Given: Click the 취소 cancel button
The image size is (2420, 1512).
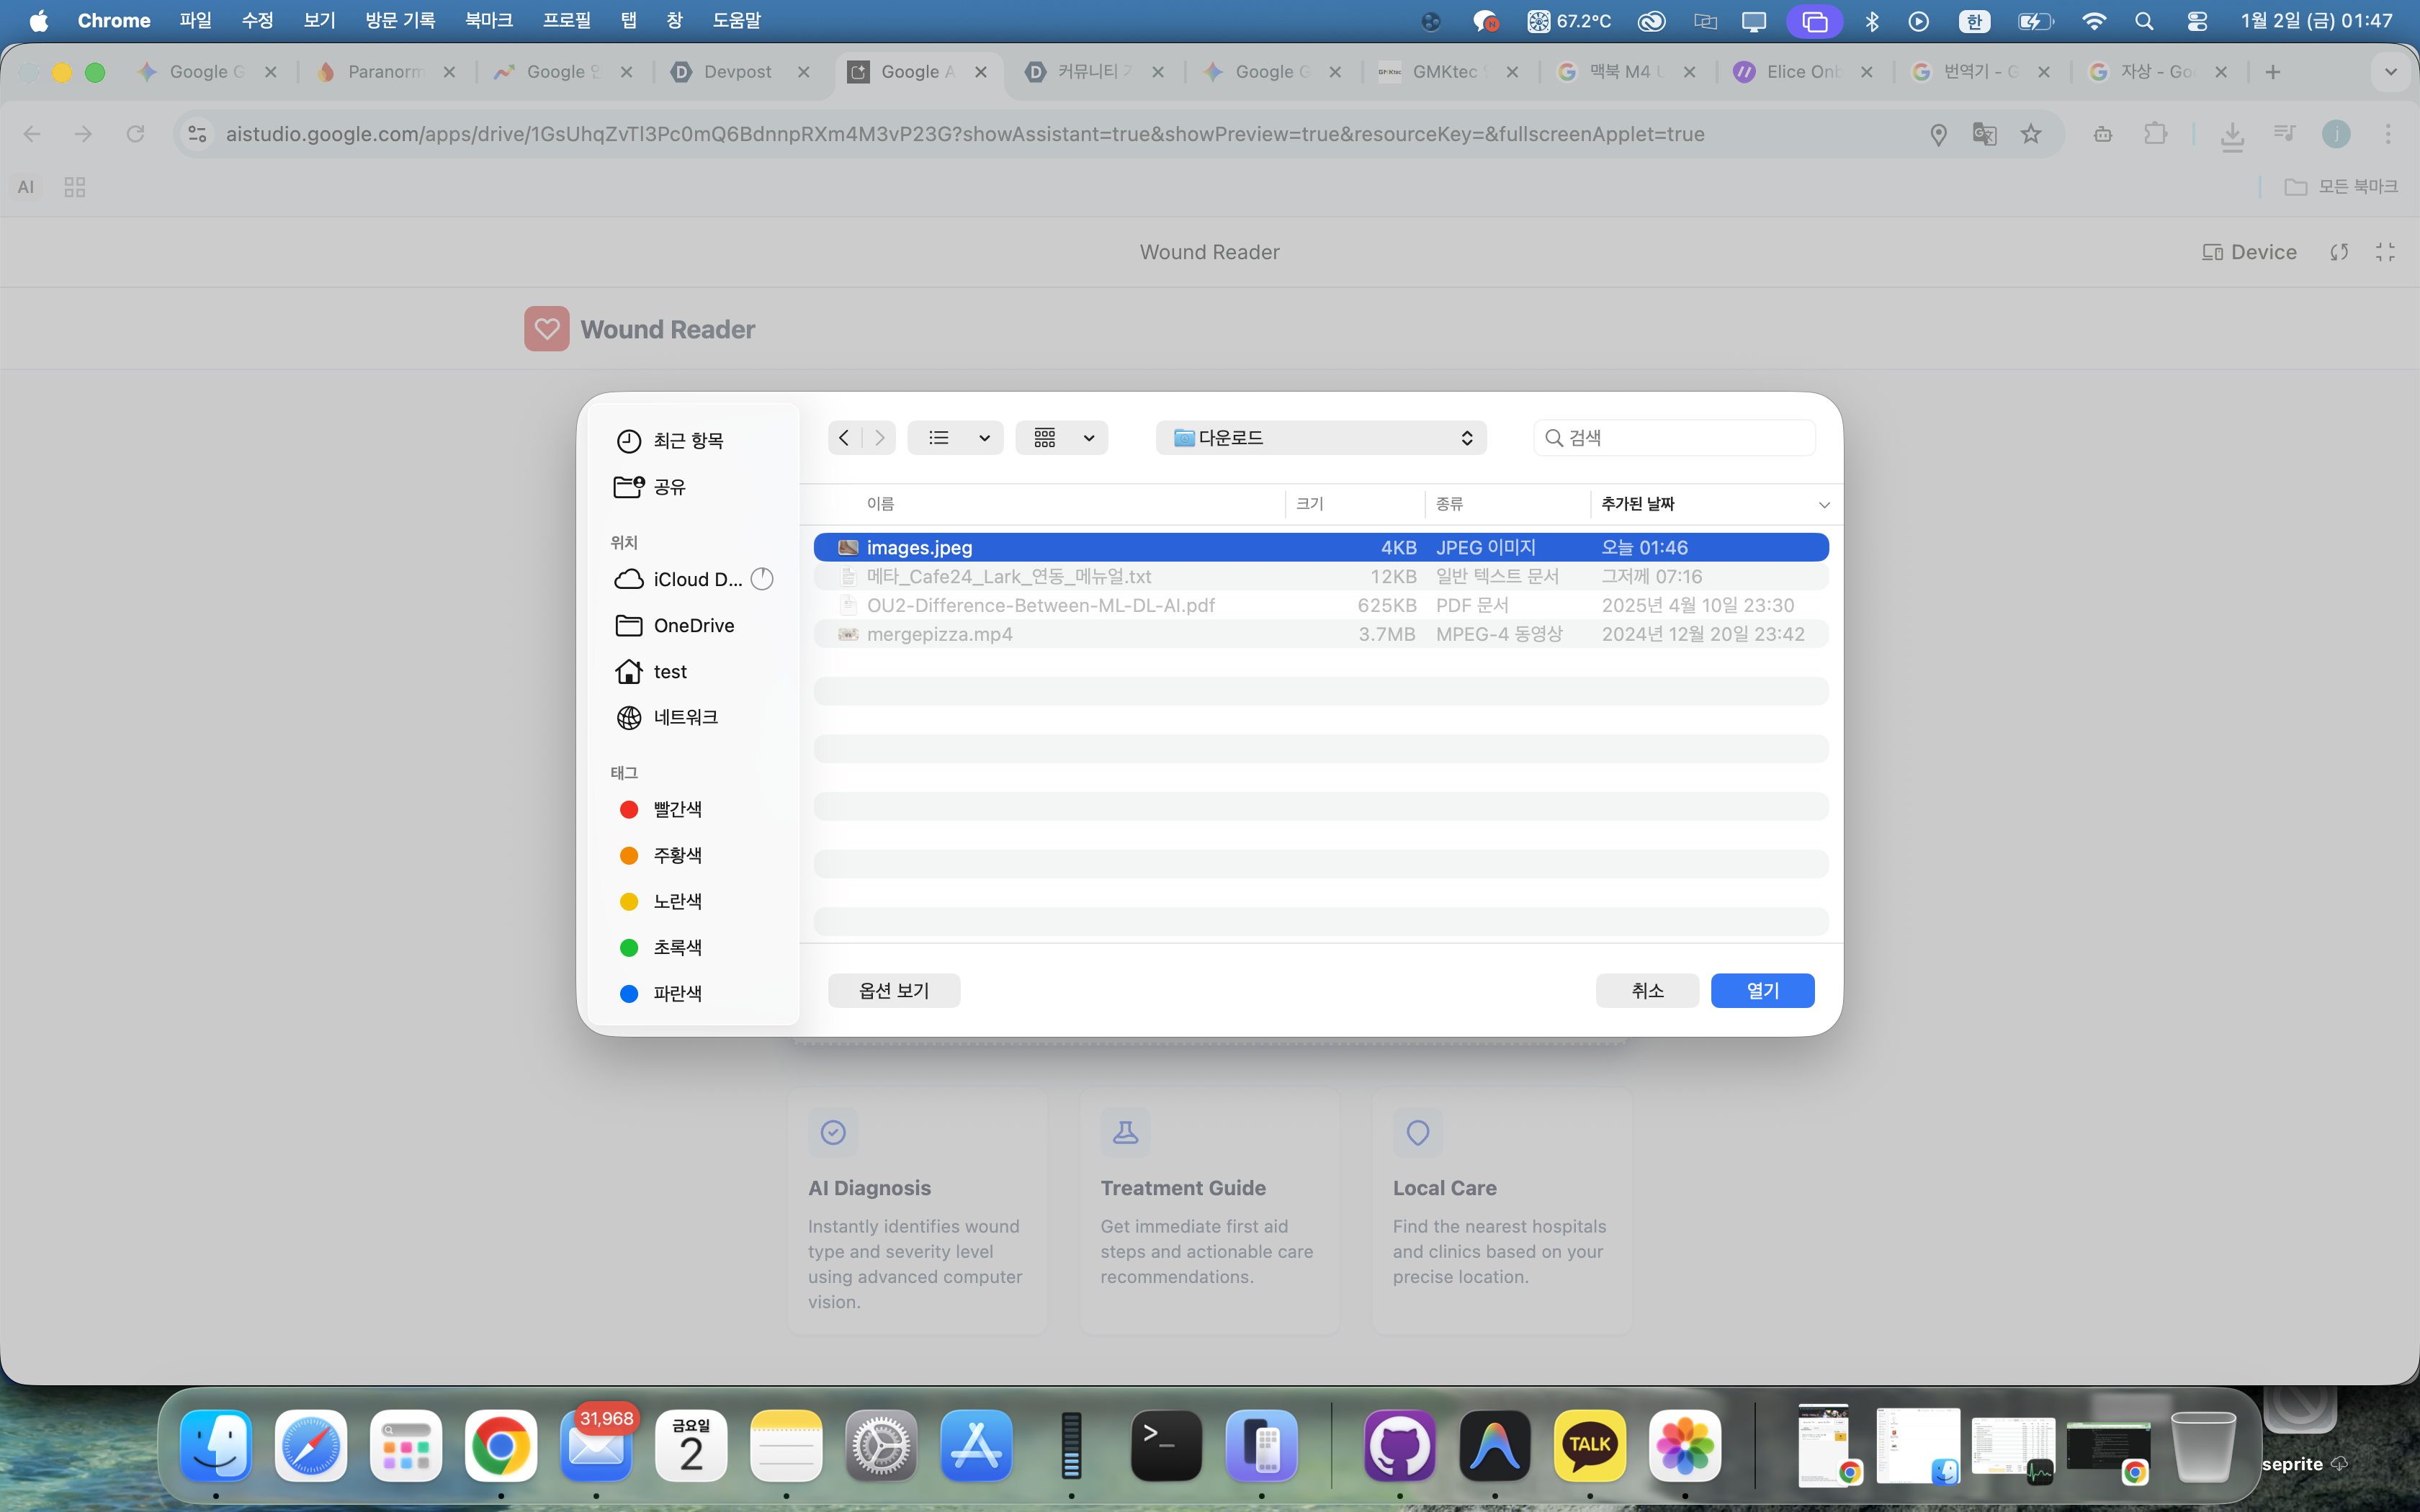Looking at the screenshot, I should [x=1647, y=990].
